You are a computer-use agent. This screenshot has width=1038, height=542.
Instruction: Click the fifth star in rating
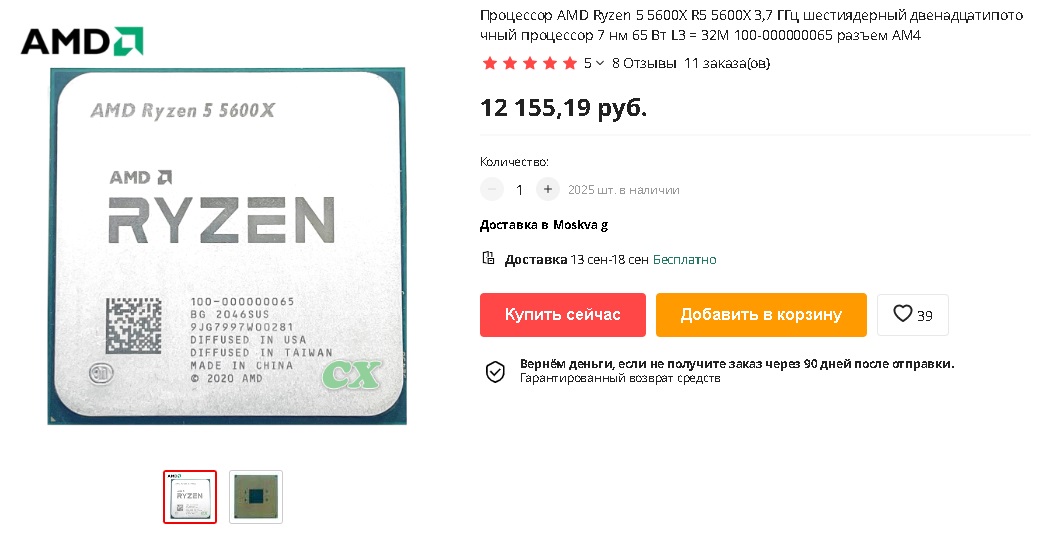pyautogui.click(x=570, y=64)
